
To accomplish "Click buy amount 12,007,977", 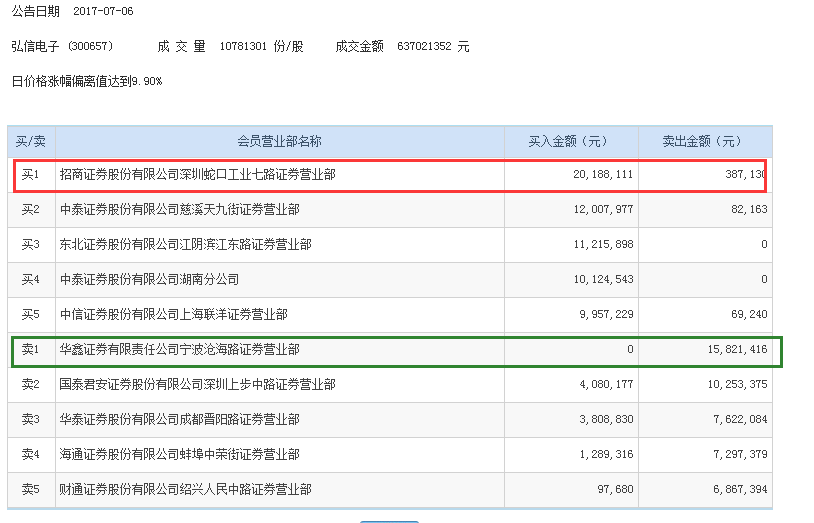I will (x=603, y=209).
